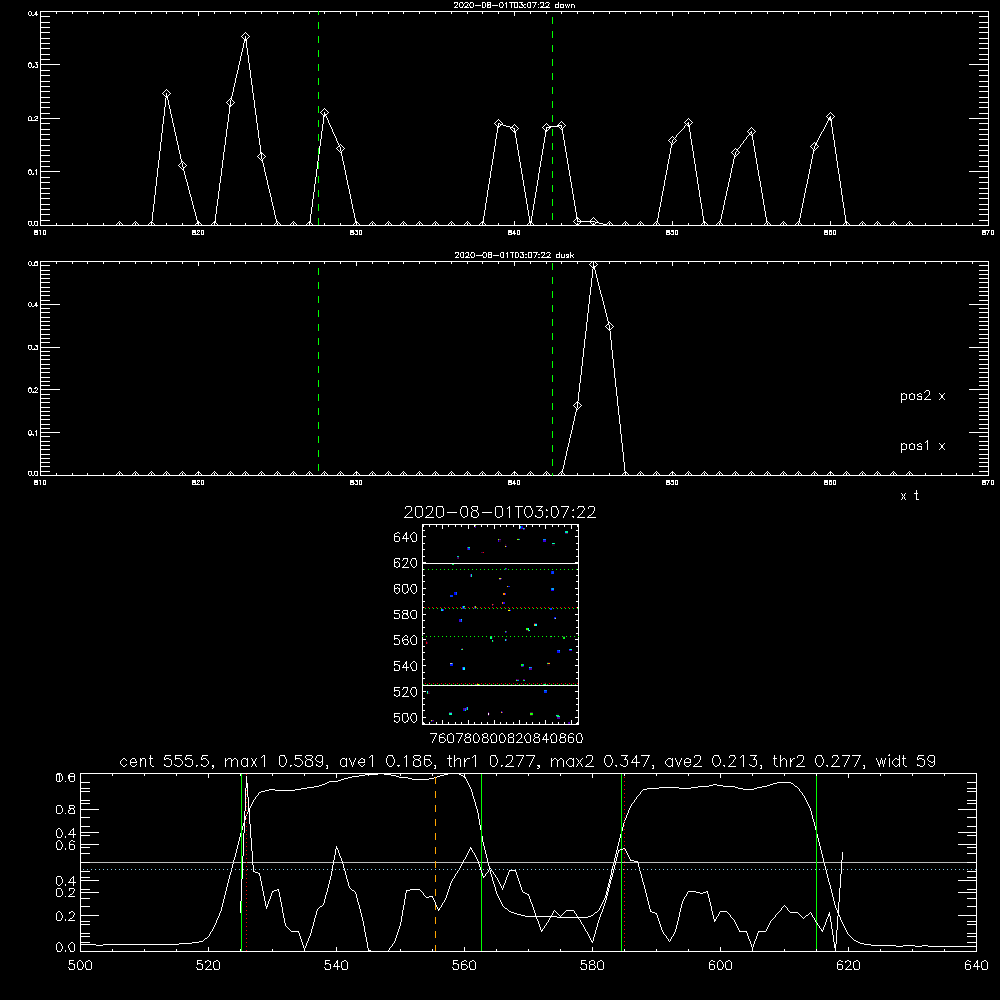1000x1000 pixels.
Task: Click the small image x-axis label string "760780800820840860"
Action: point(506,739)
